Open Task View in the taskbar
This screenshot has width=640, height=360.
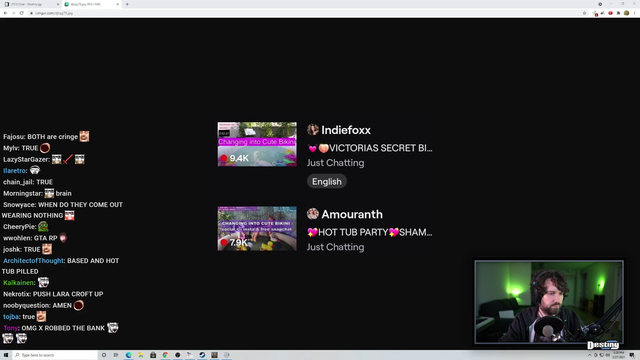(x=116, y=355)
